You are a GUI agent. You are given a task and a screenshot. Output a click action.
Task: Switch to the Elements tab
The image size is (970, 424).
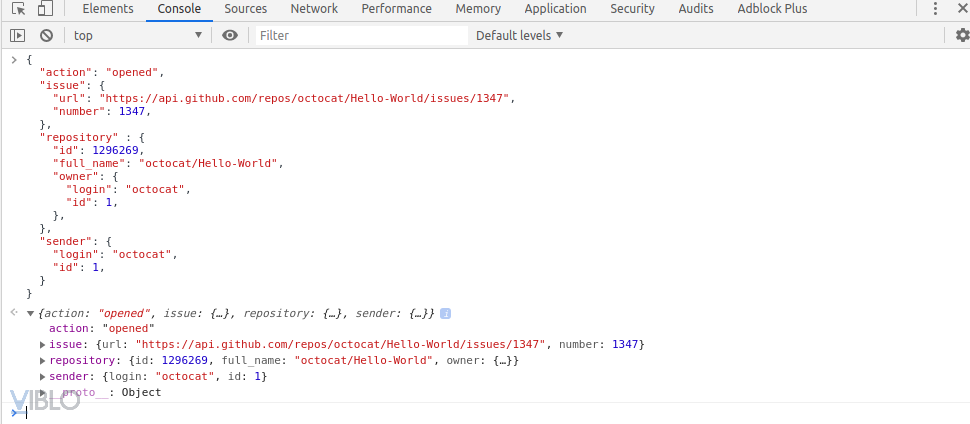point(108,9)
